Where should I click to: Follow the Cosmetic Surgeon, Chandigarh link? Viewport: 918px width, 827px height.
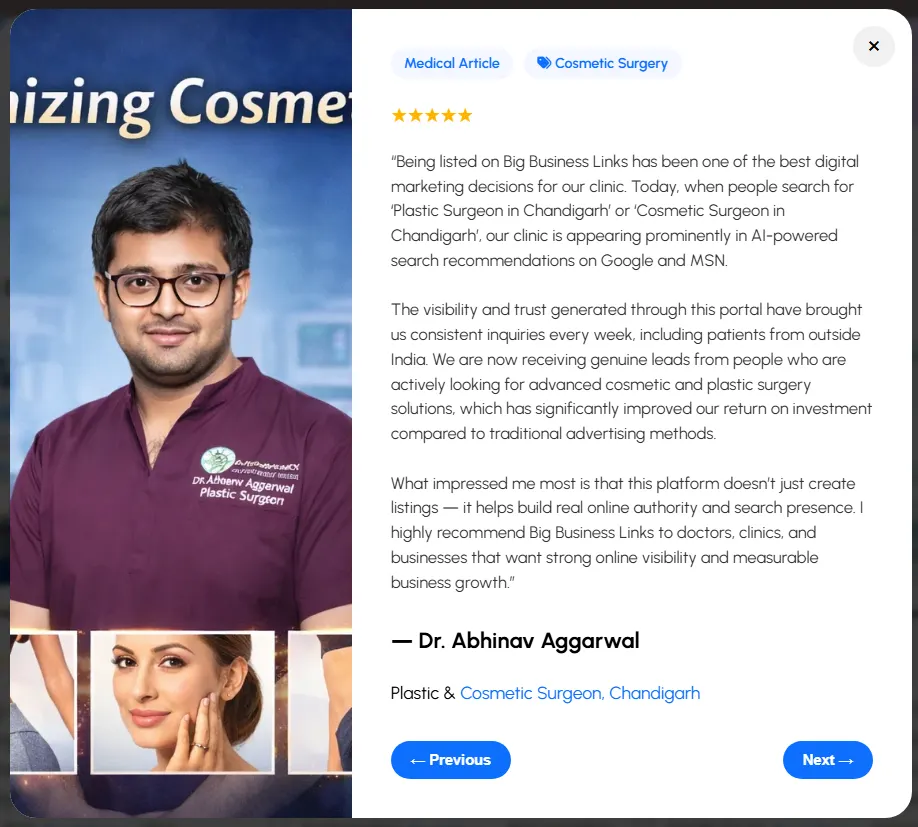point(580,693)
